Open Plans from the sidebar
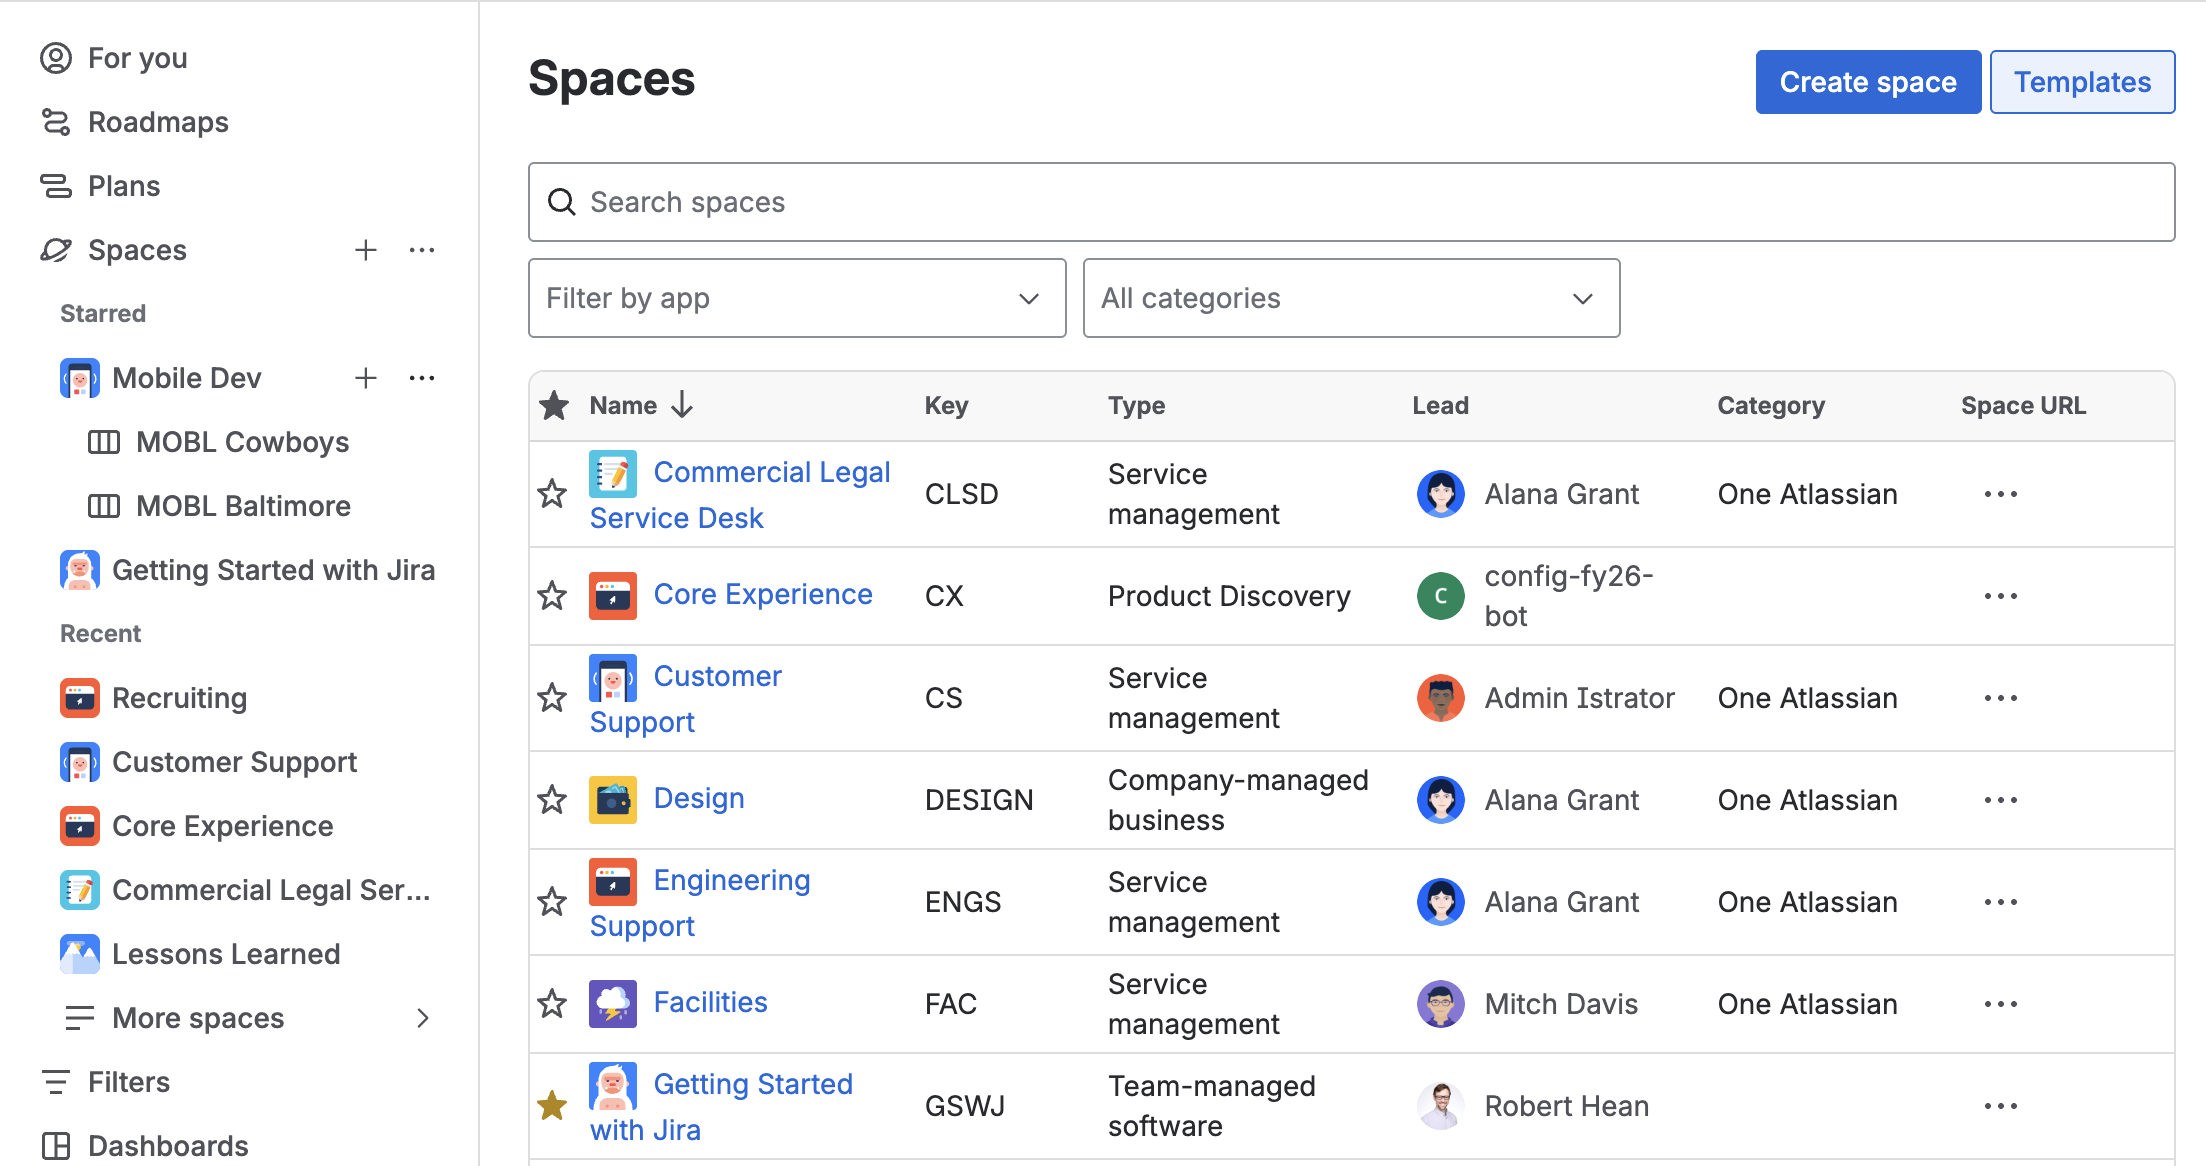Image resolution: width=2206 pixels, height=1166 pixels. 123,185
